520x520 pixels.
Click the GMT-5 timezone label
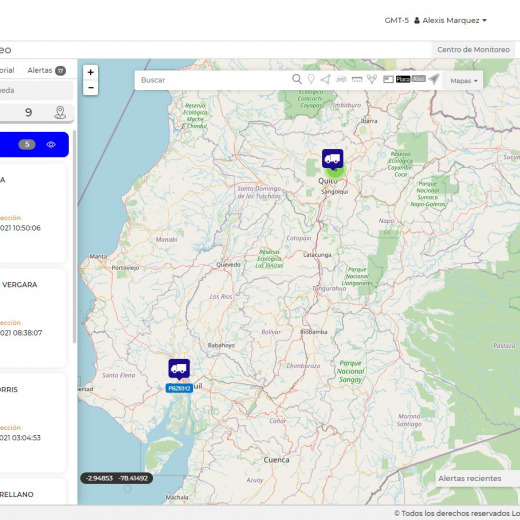(396, 20)
